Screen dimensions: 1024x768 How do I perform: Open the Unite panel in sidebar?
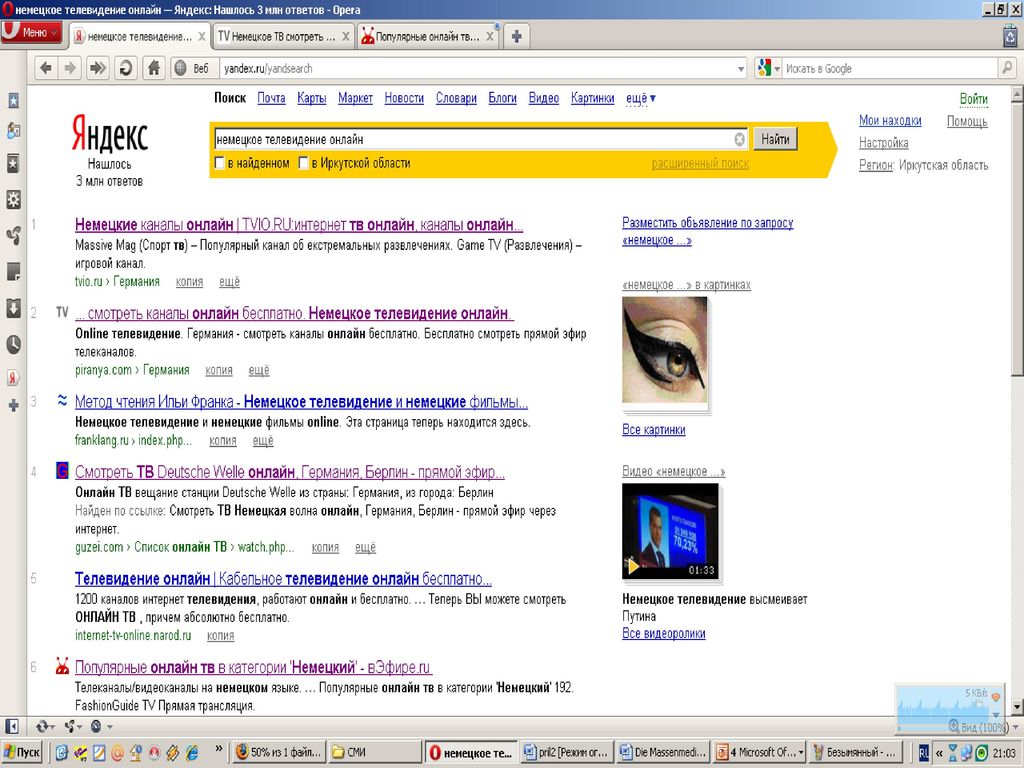pyautogui.click(x=13, y=235)
